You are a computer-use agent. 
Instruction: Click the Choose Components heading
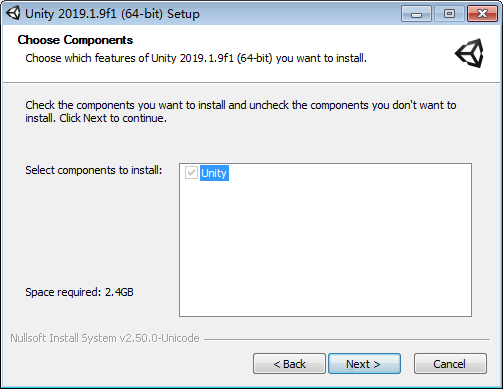click(75, 40)
